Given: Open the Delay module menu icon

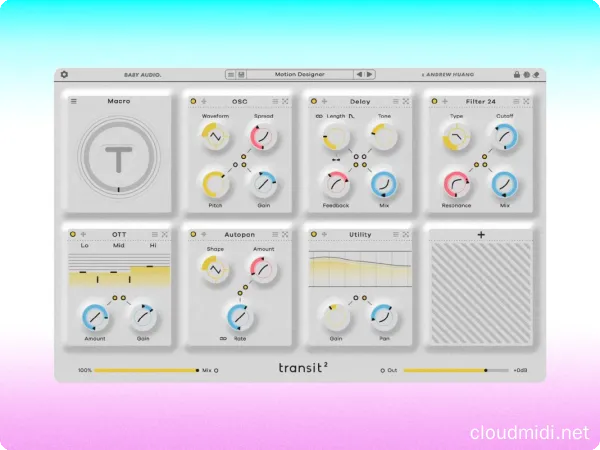Looking at the screenshot, I should tap(396, 101).
